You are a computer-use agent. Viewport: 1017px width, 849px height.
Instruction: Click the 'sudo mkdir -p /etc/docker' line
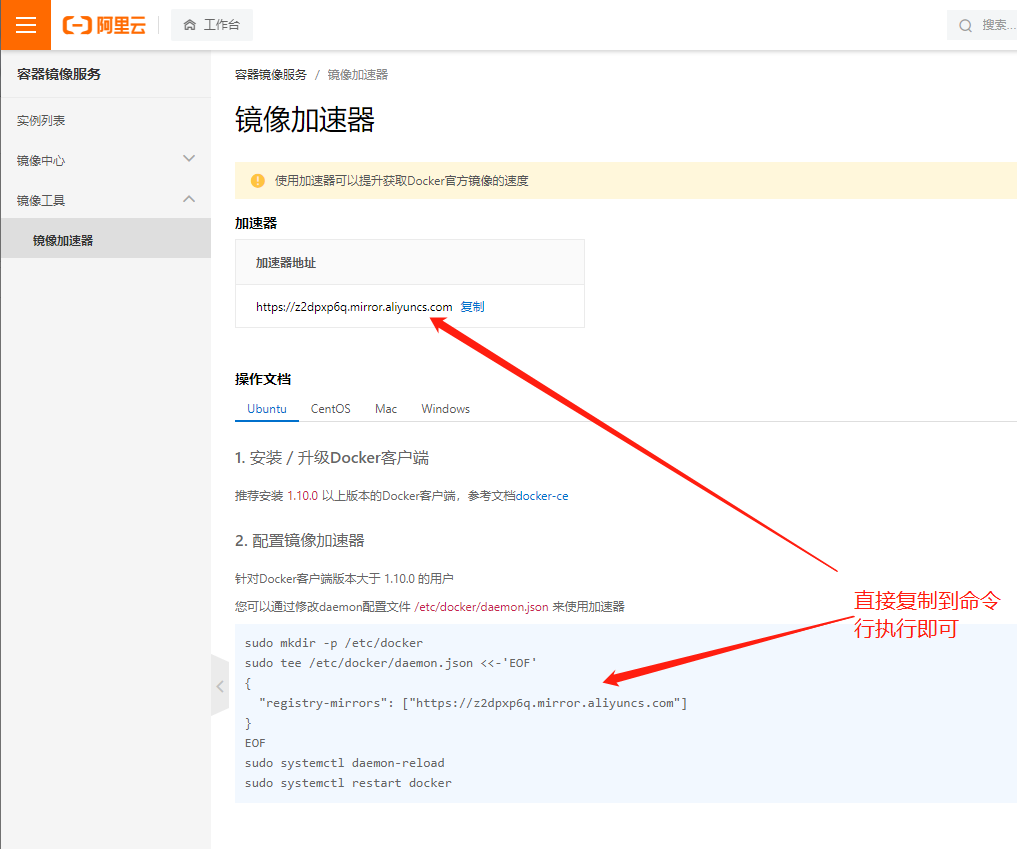point(333,643)
